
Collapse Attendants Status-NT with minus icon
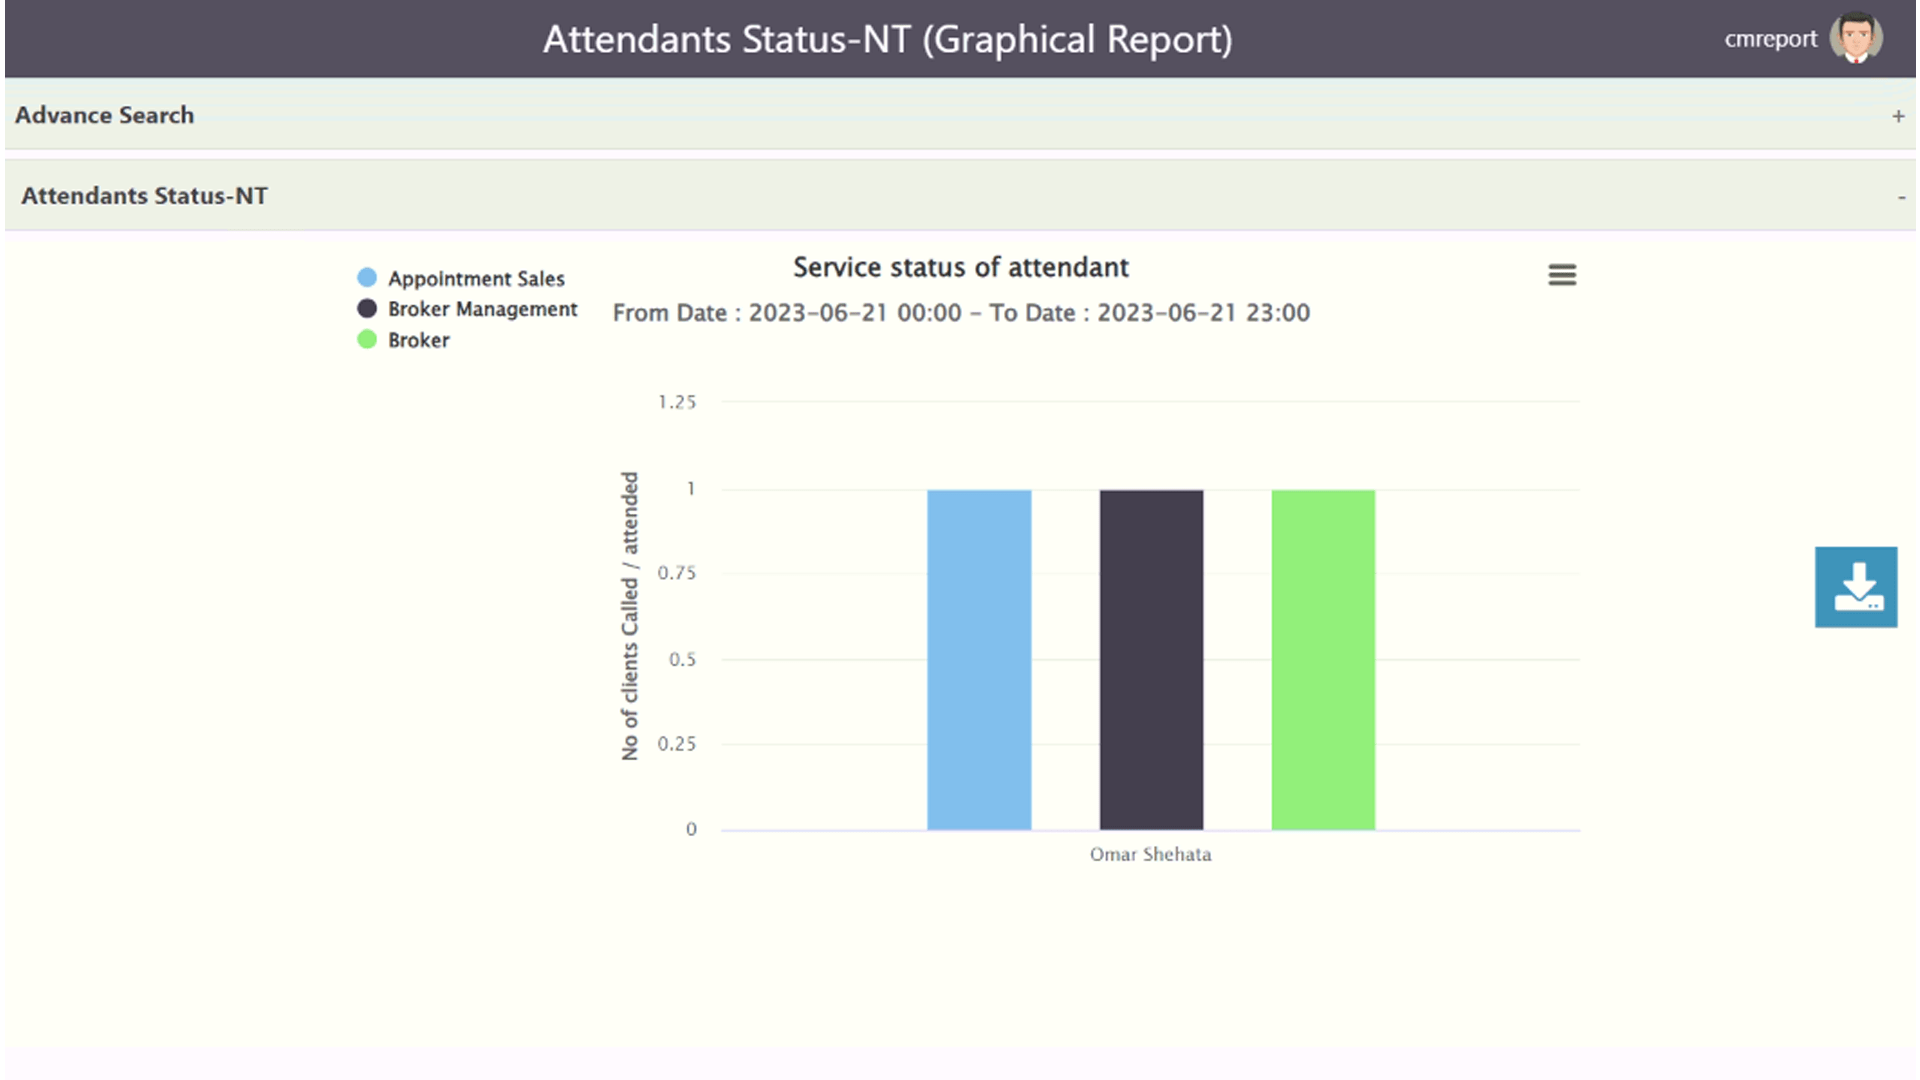point(1901,197)
